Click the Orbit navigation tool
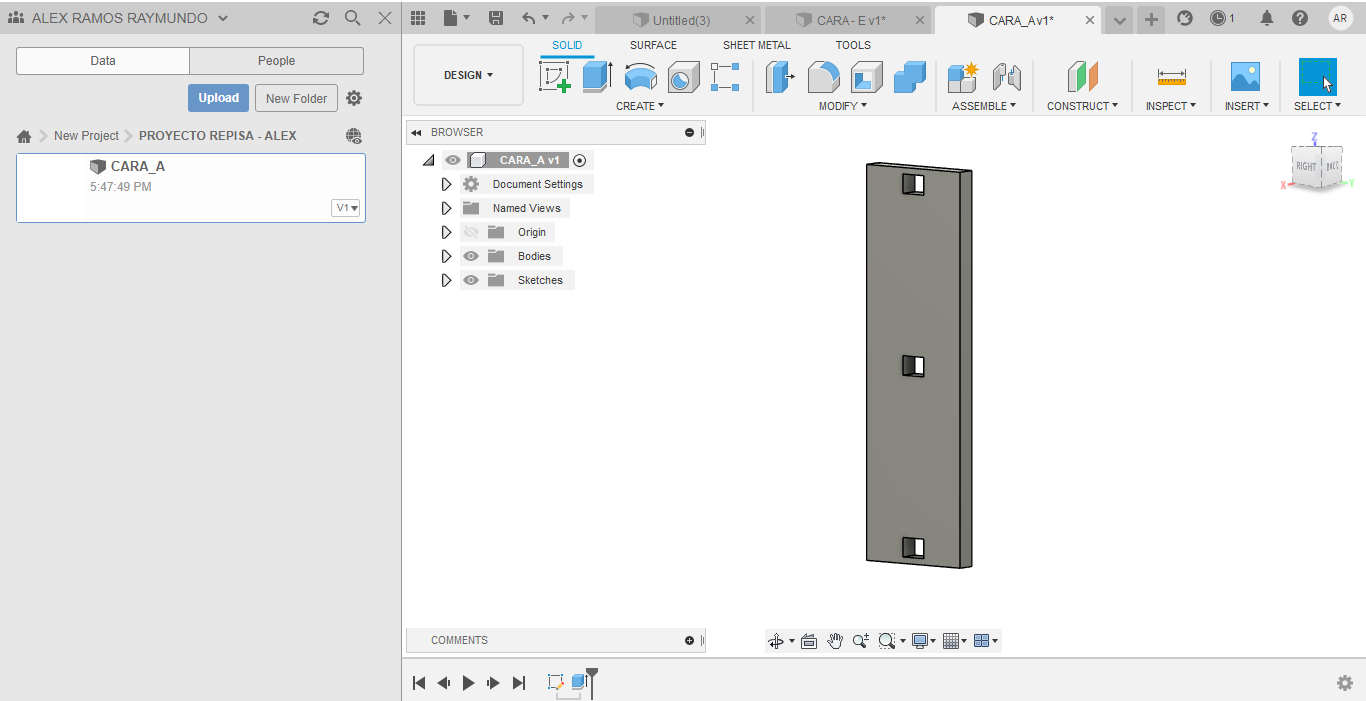The image size is (1366, 701). coord(775,641)
